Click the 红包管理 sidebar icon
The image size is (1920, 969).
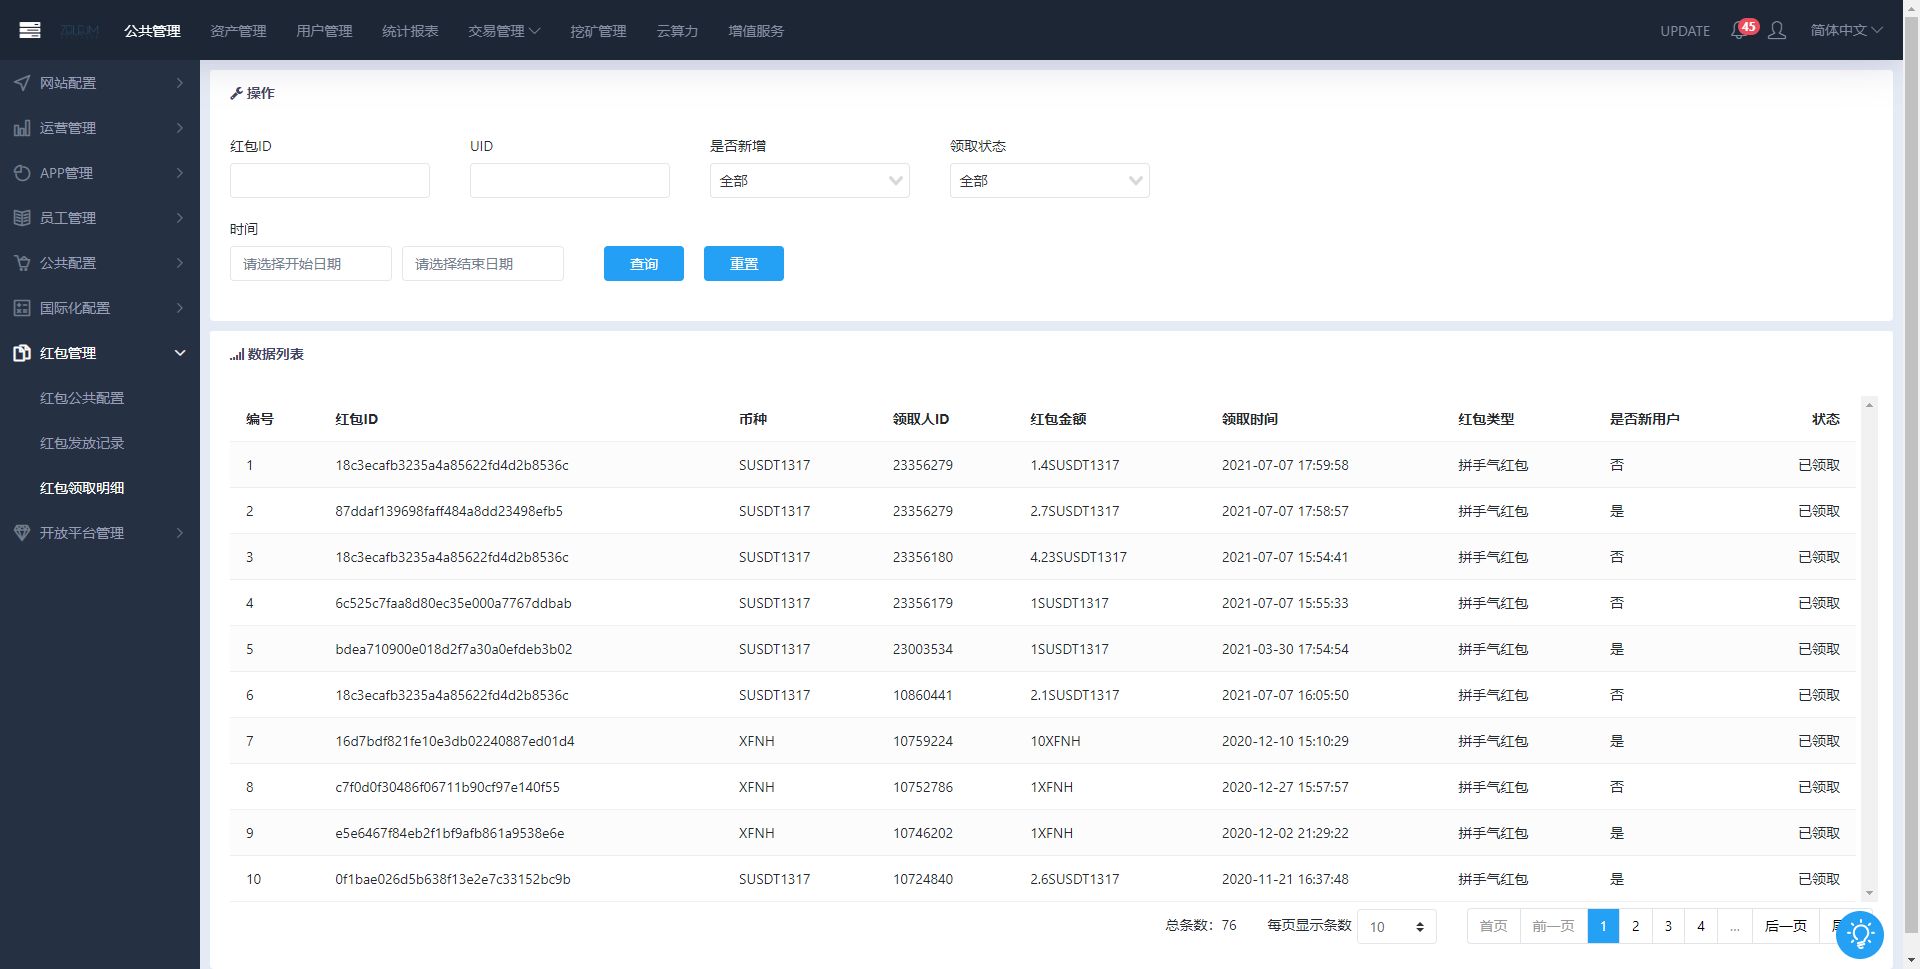tap(22, 353)
